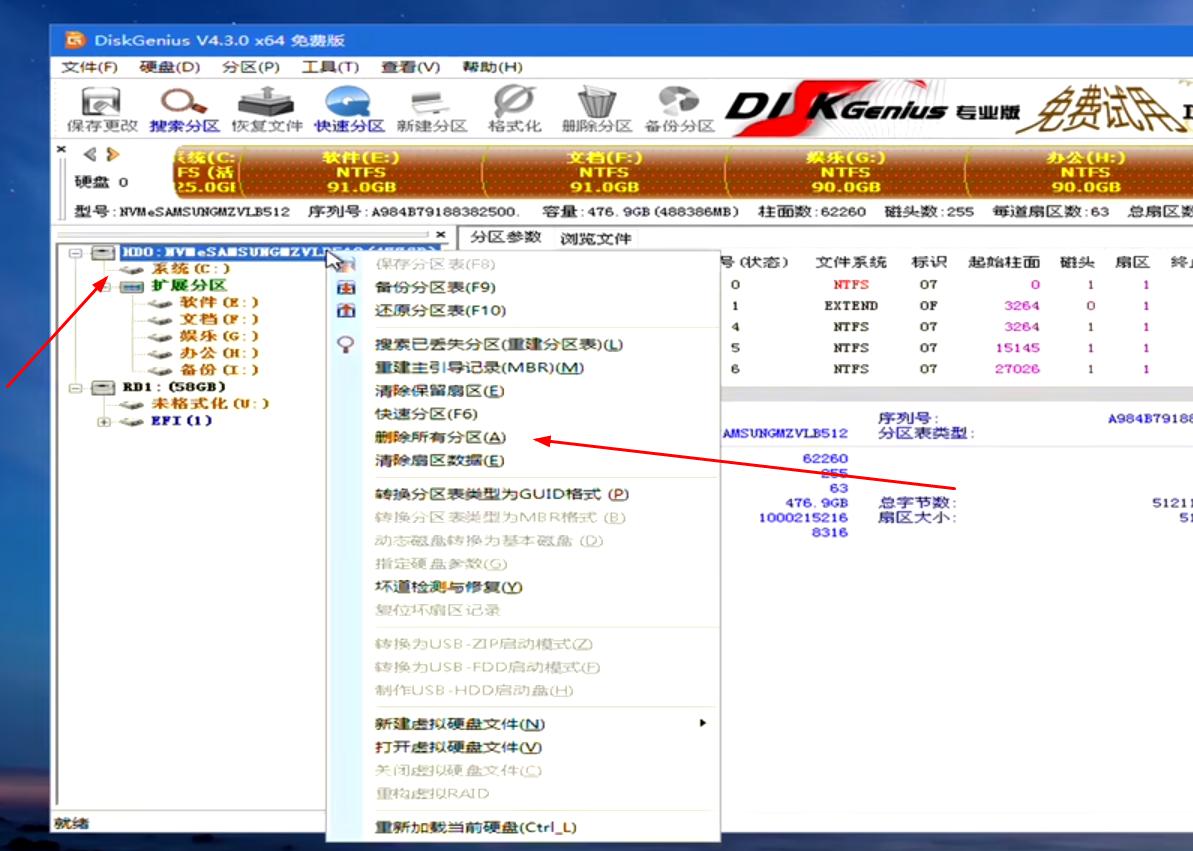Viewport: 1193px width, 851px height.
Task: Click the 格式化 (Format) toolbar icon
Action: 514,110
